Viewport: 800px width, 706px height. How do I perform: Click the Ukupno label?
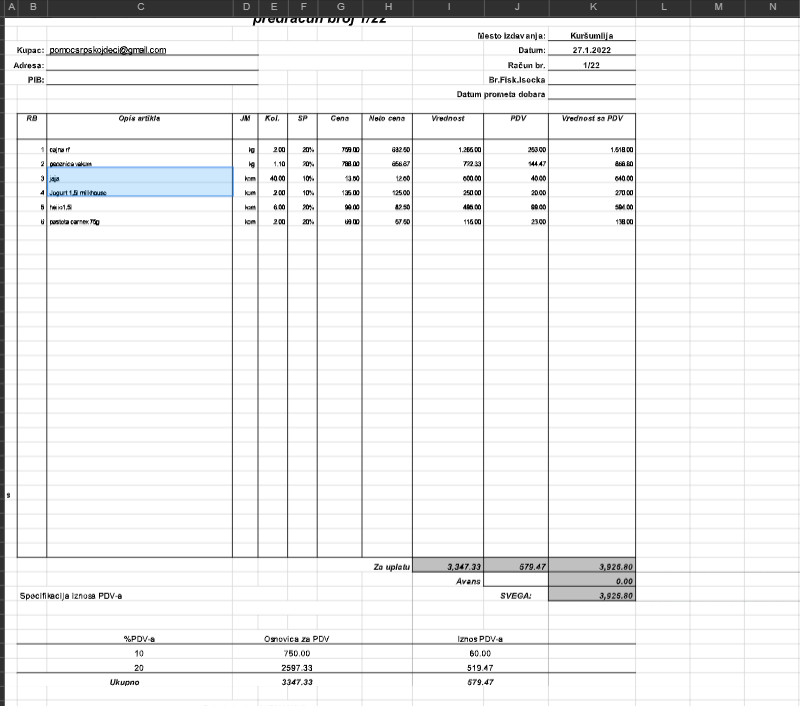click(x=124, y=682)
